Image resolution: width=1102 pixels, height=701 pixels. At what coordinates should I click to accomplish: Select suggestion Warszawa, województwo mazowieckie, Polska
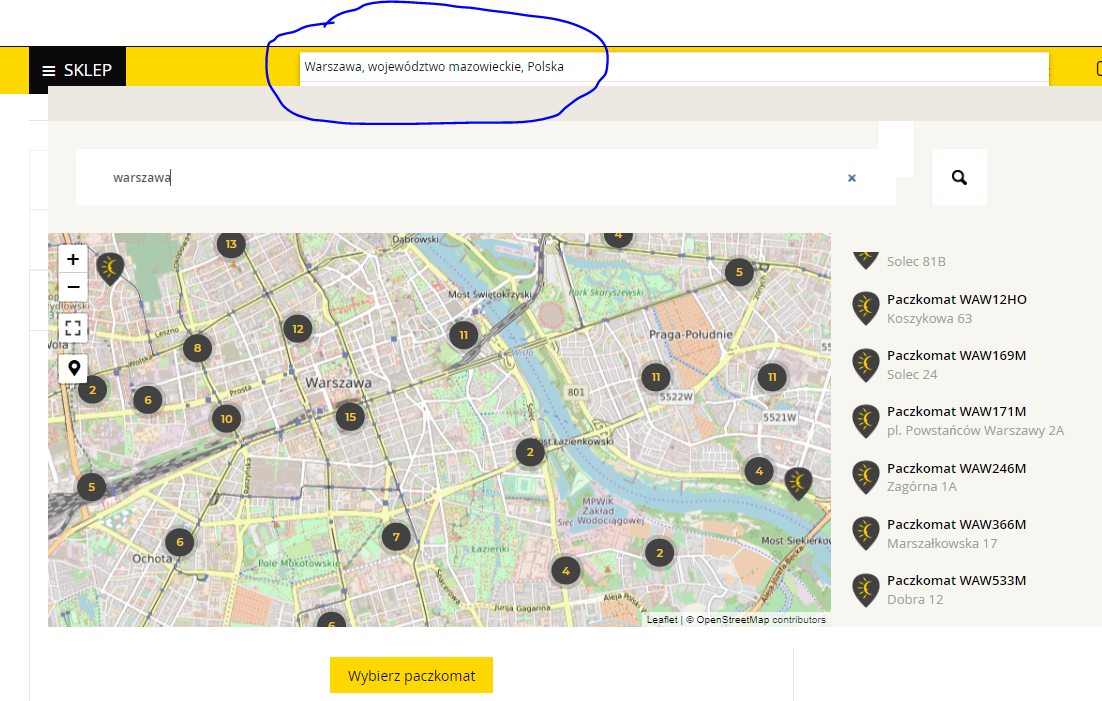434,67
